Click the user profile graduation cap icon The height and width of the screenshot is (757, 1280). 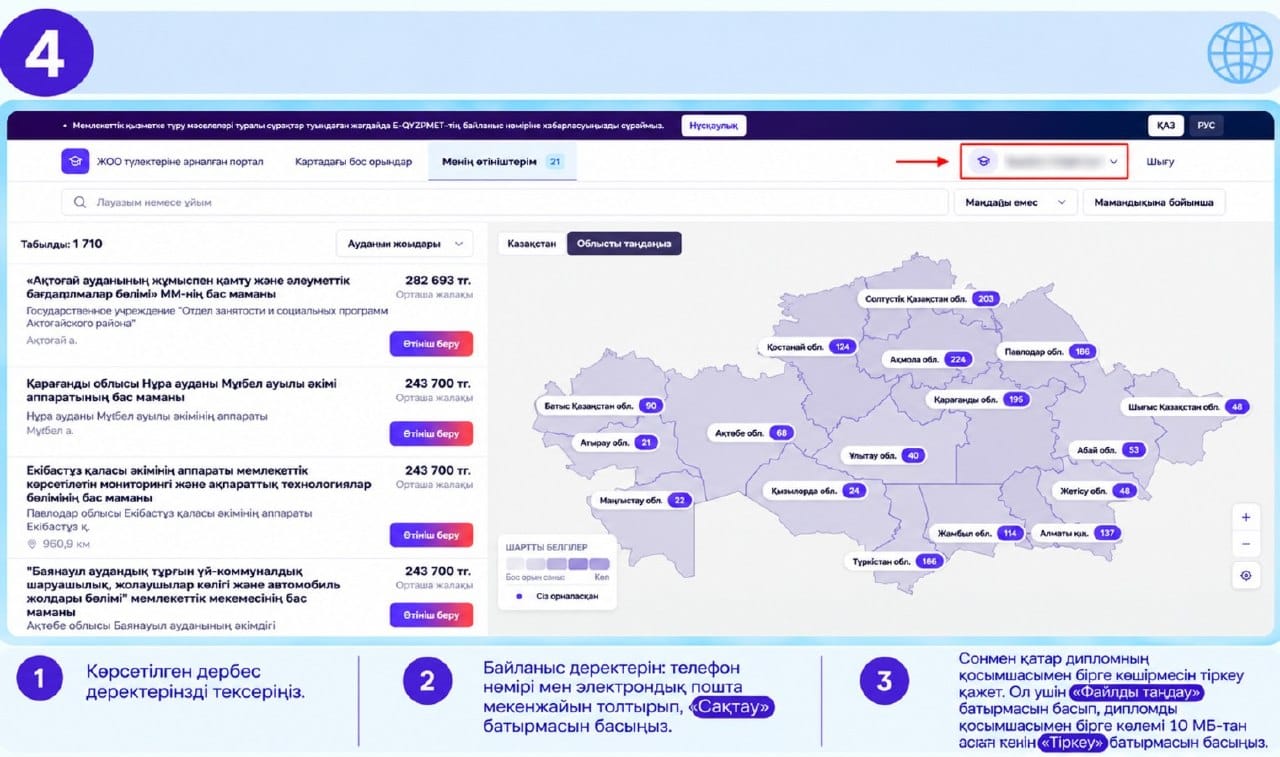click(x=984, y=161)
